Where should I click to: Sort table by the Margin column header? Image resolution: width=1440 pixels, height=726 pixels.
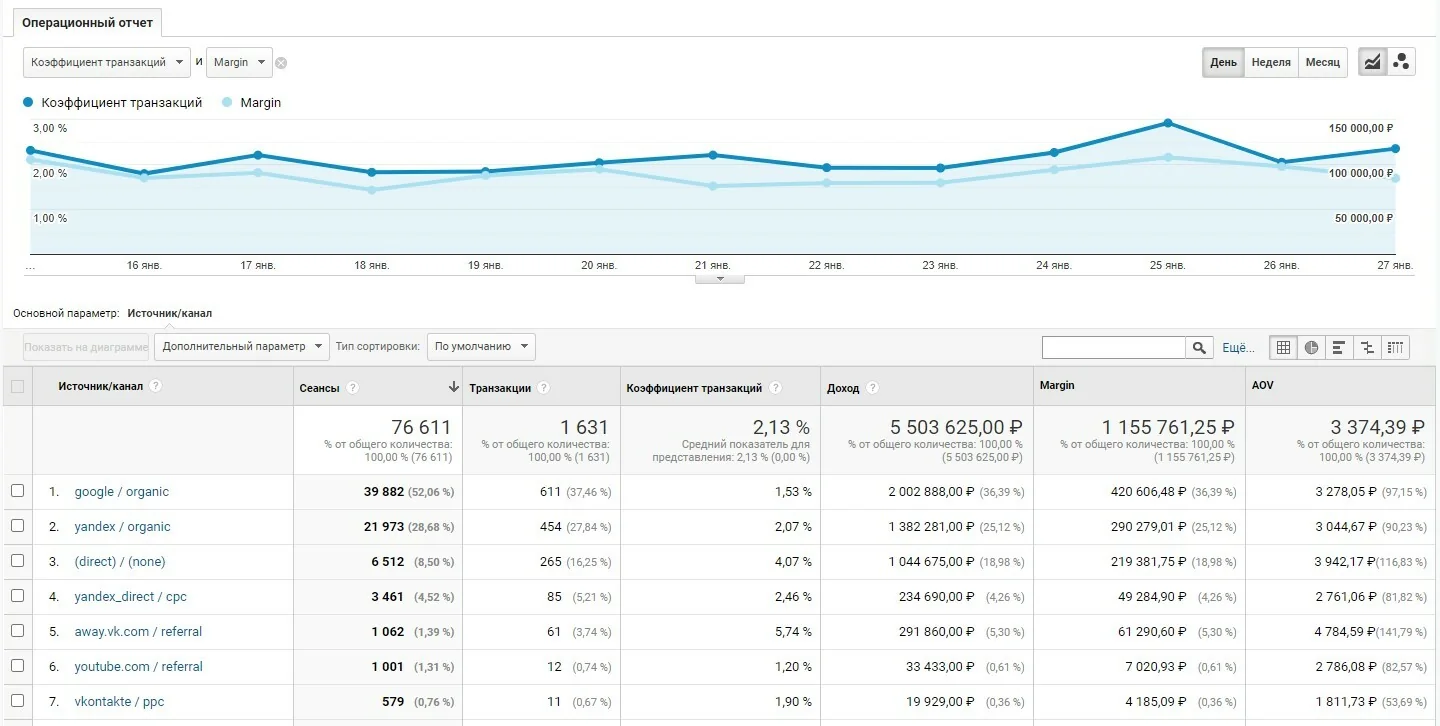(x=1059, y=385)
